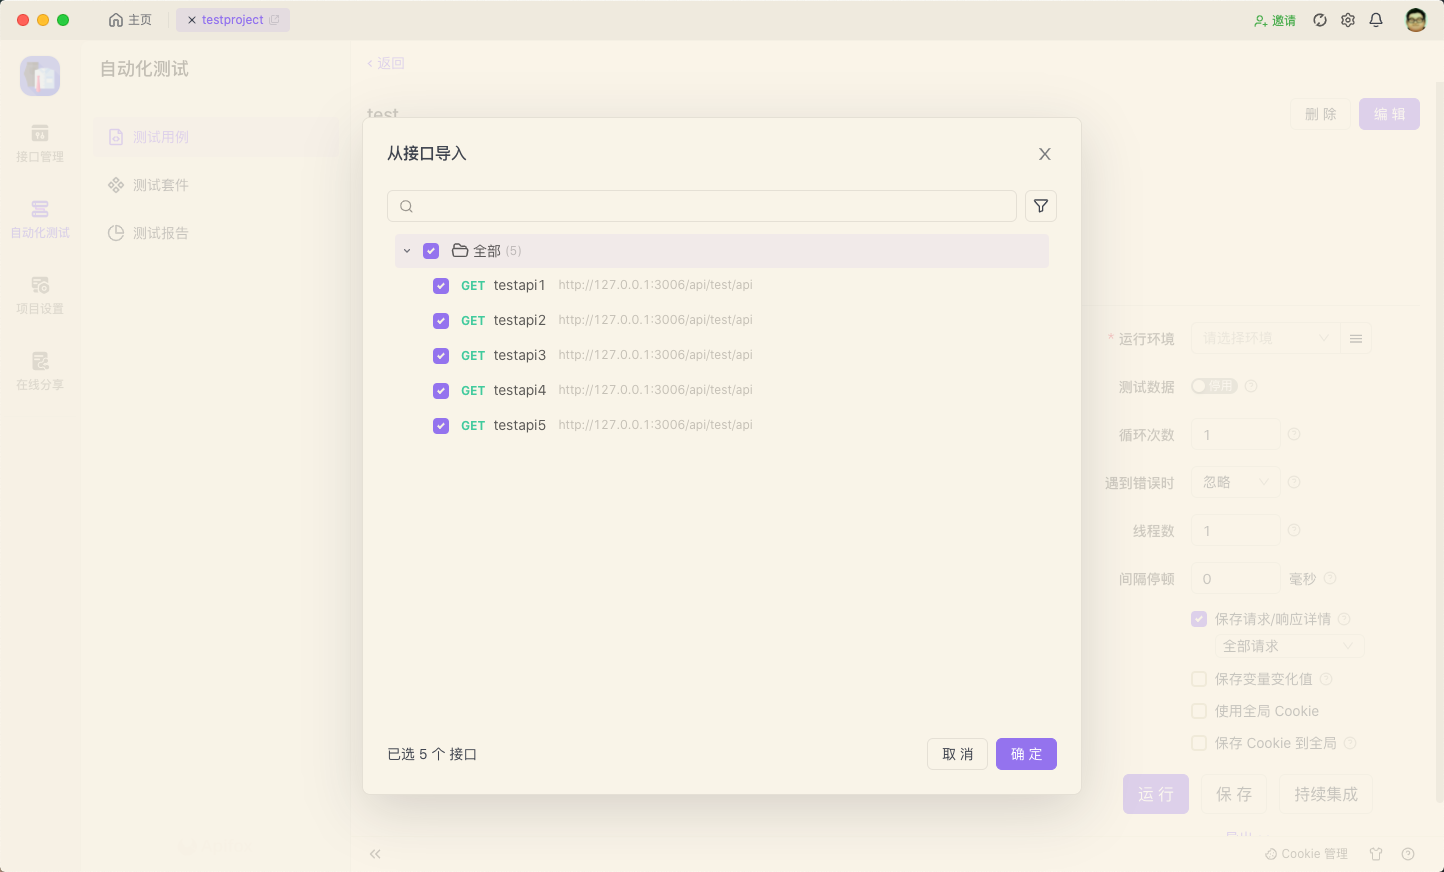The height and width of the screenshot is (872, 1444).
Task: Close the testproject tab
Action: pos(192,20)
